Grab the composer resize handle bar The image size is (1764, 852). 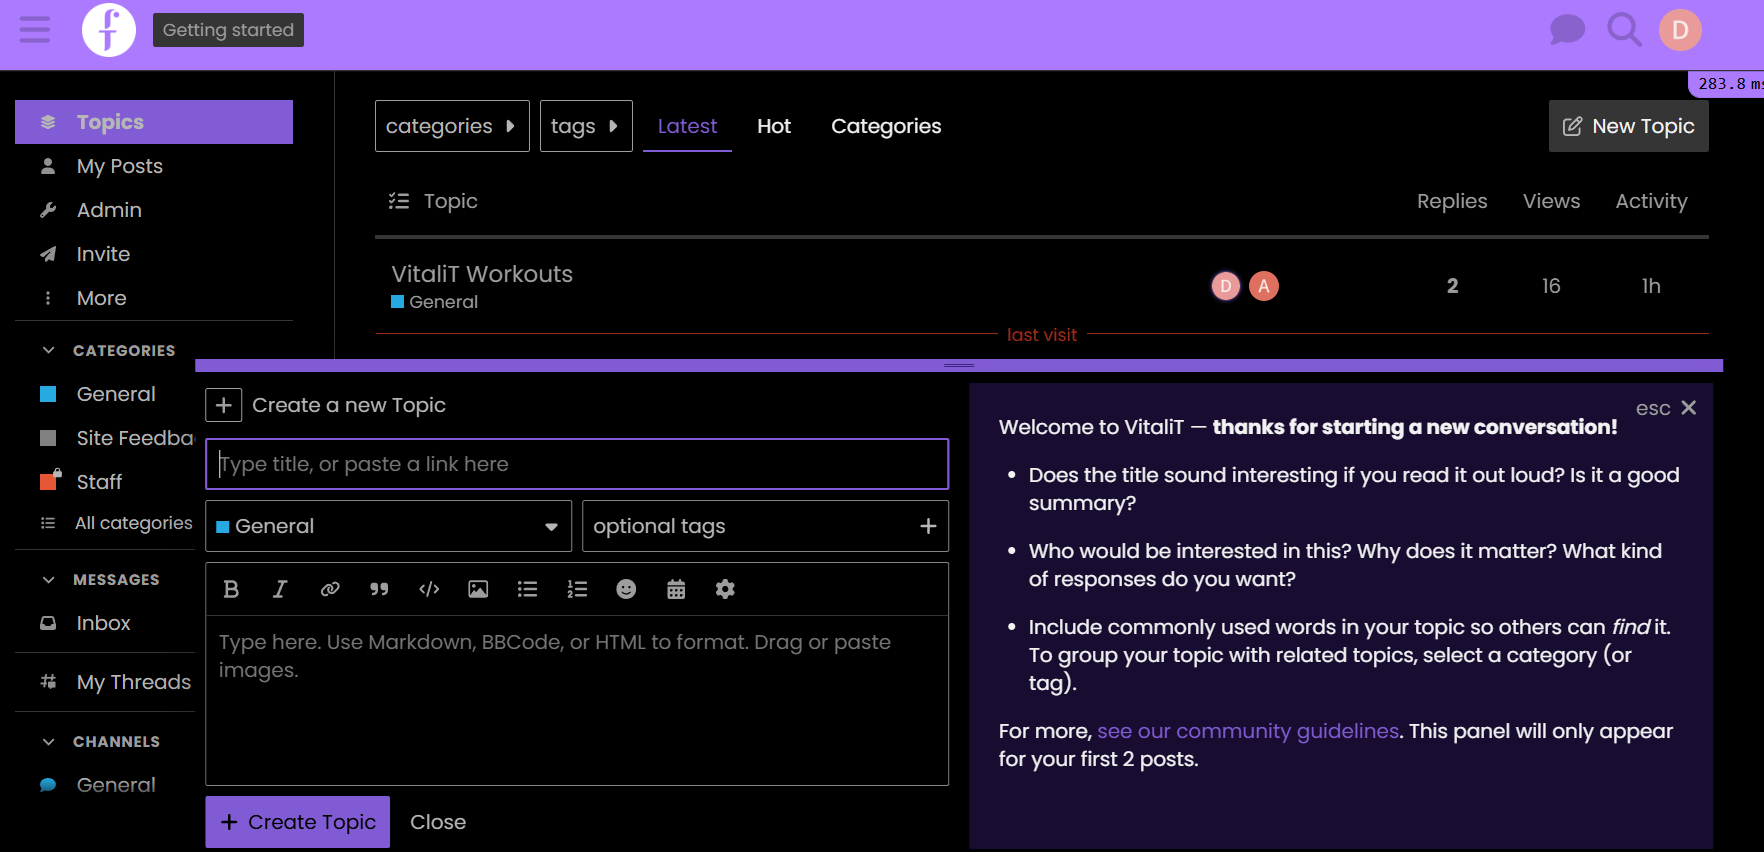(958, 365)
